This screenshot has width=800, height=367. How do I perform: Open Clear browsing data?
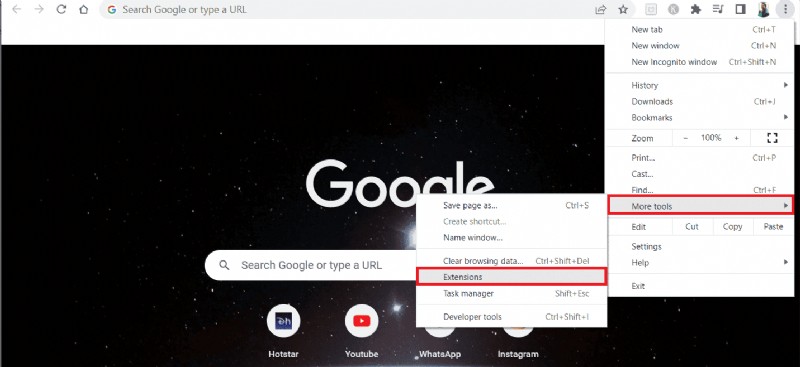tap(512, 261)
